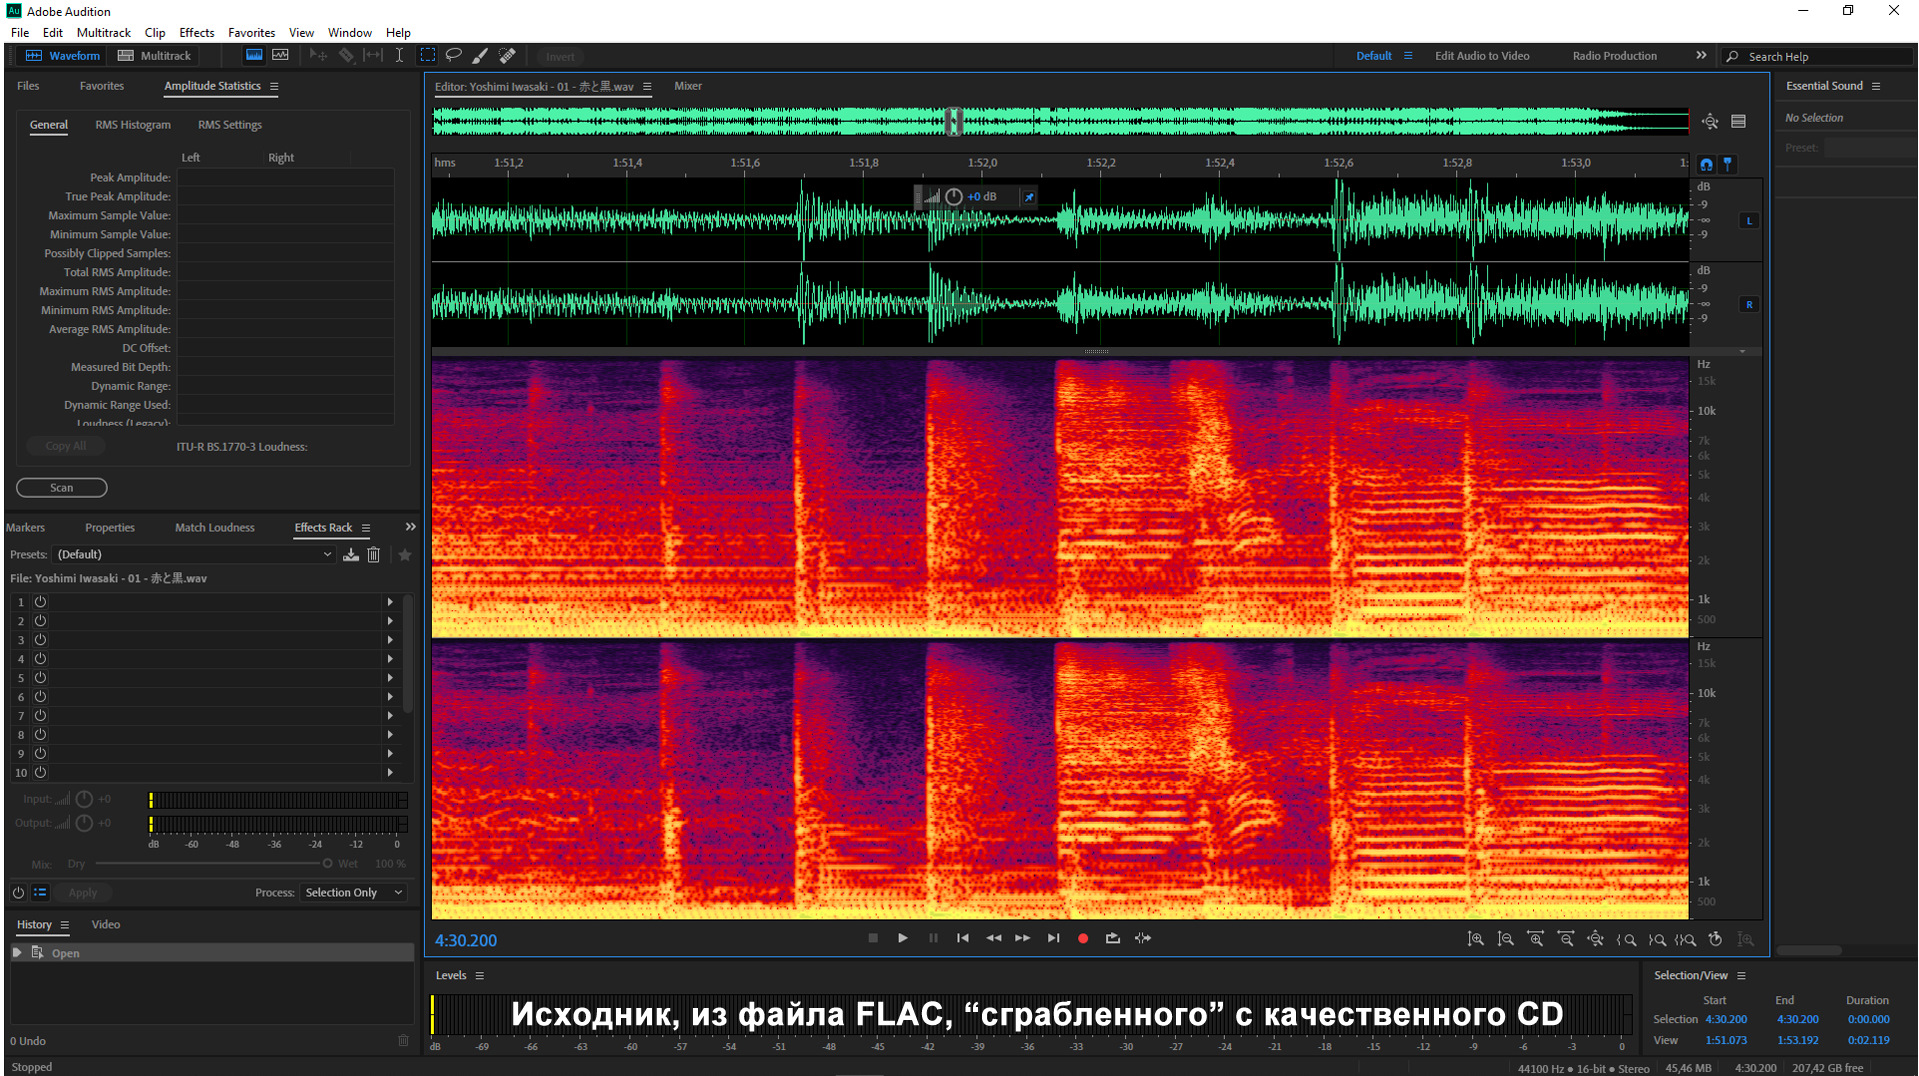Select the Paintbrush Selection tool
The width and height of the screenshot is (1919, 1076).
[480, 56]
